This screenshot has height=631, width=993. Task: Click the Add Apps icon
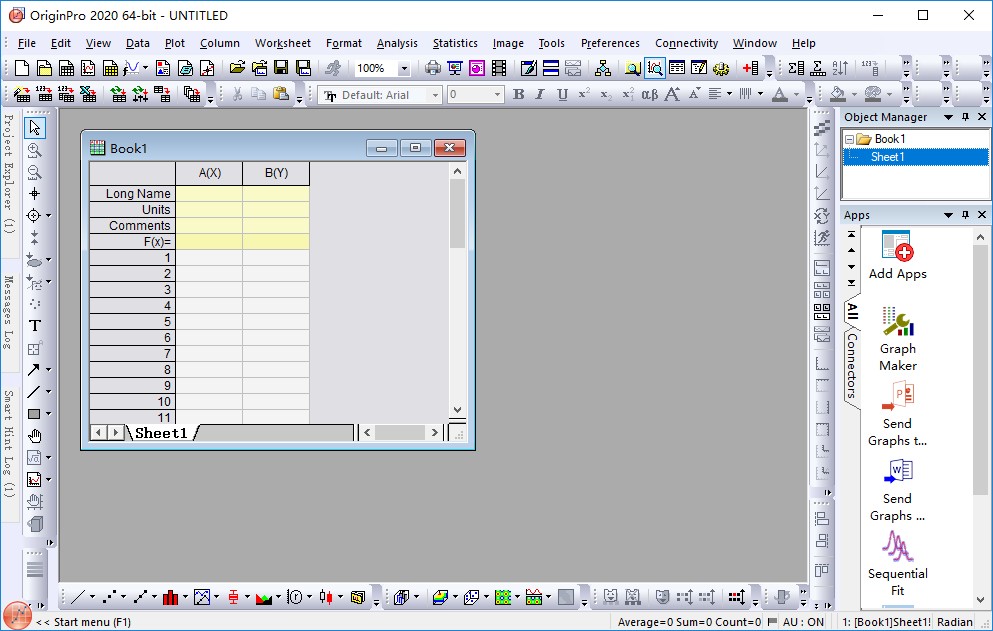point(897,256)
